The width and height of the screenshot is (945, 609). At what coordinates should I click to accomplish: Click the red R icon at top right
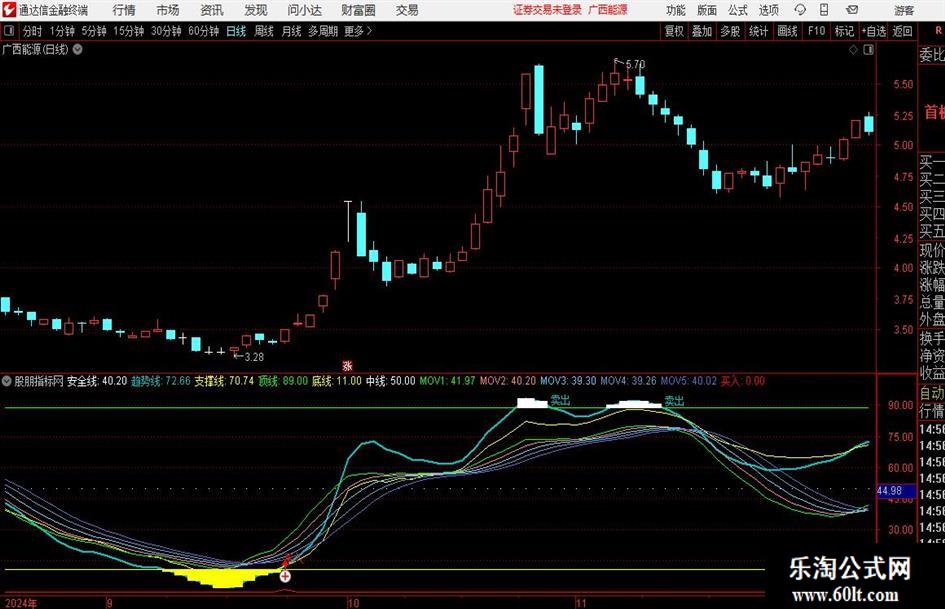pyautogui.click(x=938, y=31)
